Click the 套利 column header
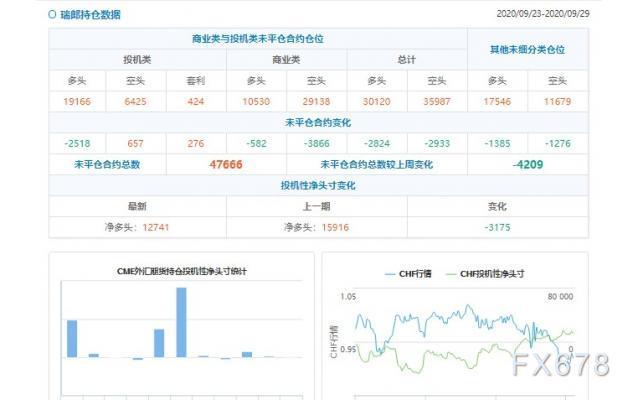 196,81
